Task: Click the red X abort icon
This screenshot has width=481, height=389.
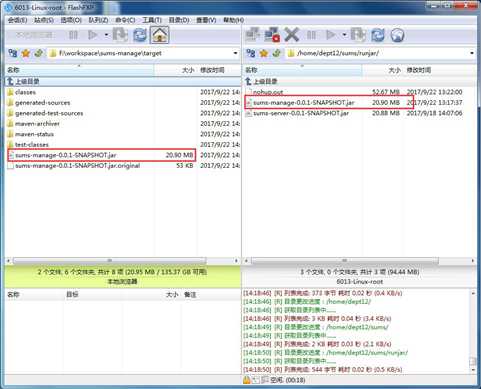Action: tap(292, 35)
